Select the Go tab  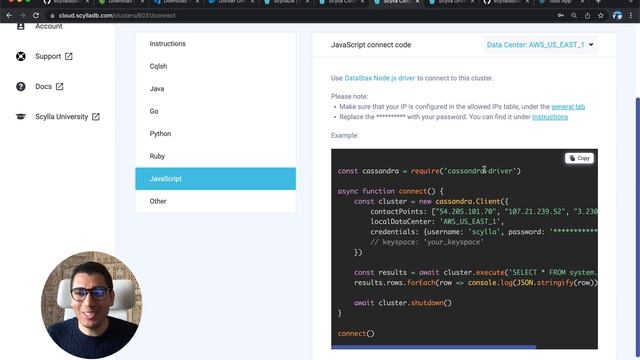click(x=216, y=111)
